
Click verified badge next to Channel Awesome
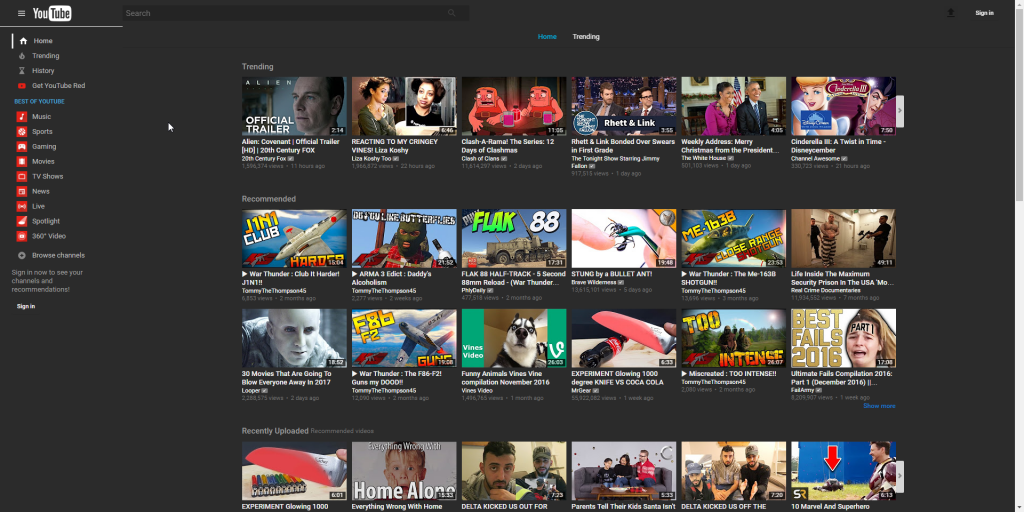(x=844, y=159)
